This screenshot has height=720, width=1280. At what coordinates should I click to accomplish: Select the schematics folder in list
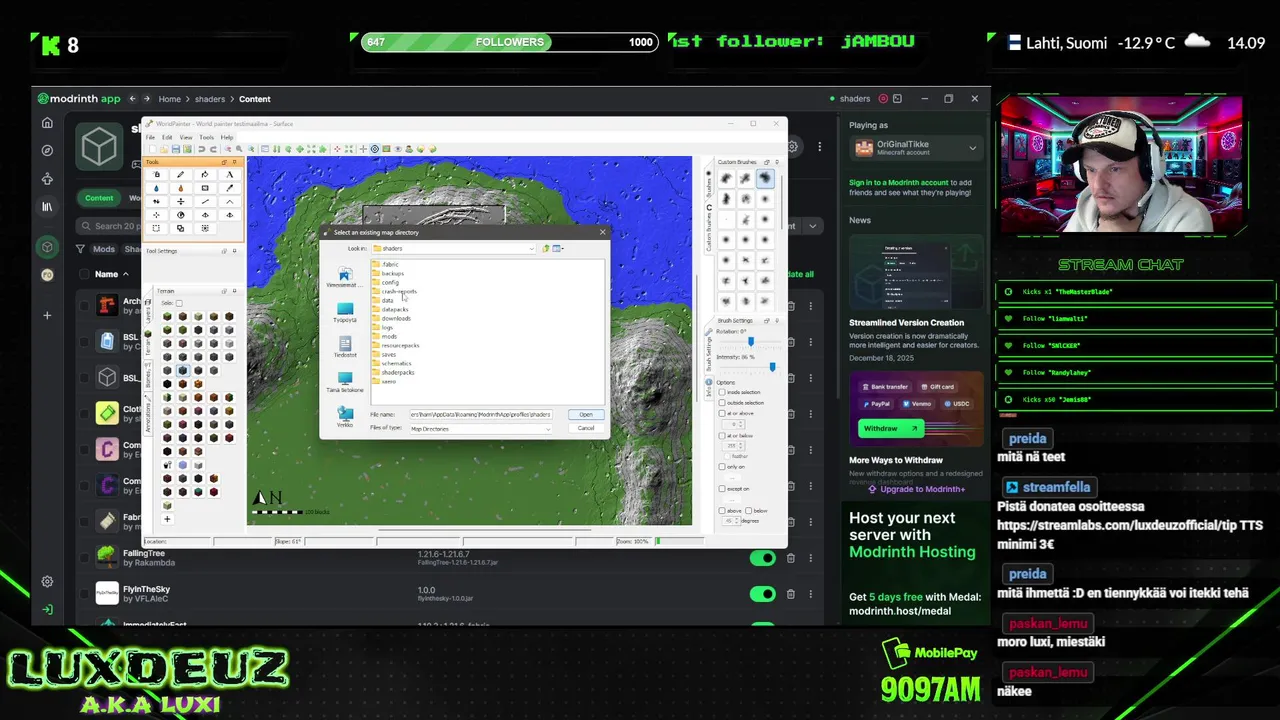[x=392, y=363]
